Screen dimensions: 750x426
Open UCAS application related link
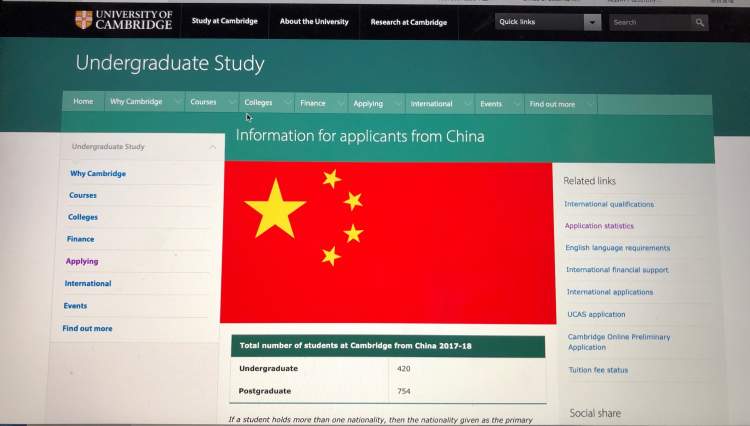[x=596, y=315]
